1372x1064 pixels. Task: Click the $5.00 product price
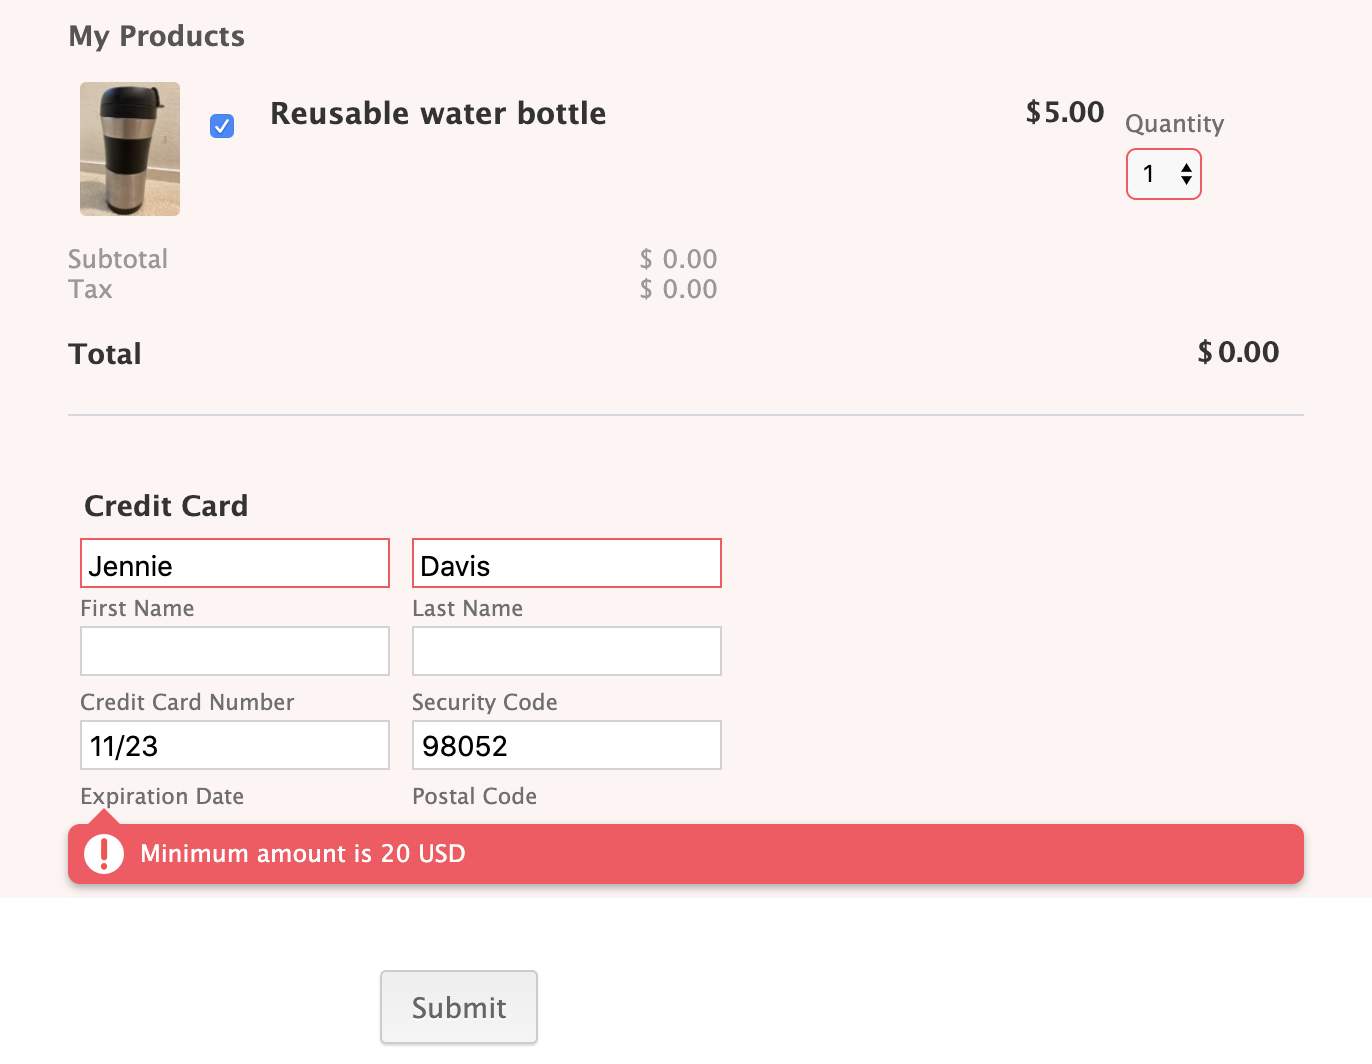click(1064, 112)
